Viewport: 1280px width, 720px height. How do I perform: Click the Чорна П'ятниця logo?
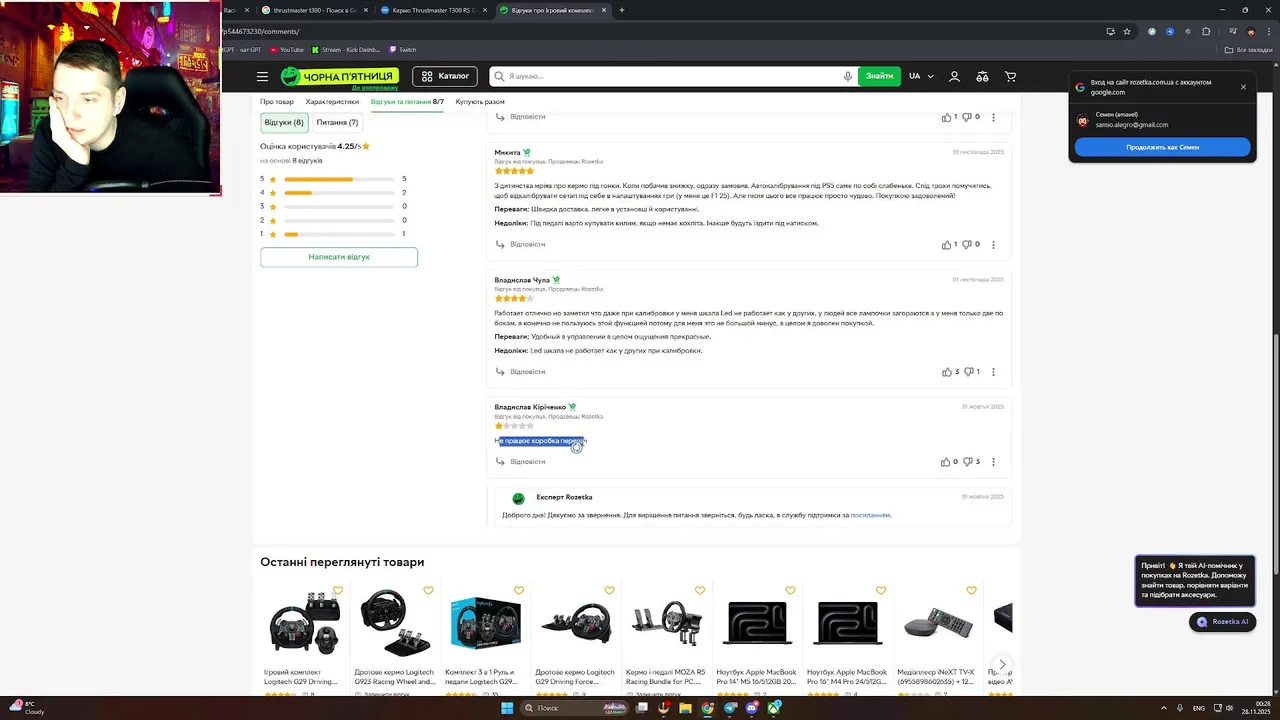tap(339, 76)
